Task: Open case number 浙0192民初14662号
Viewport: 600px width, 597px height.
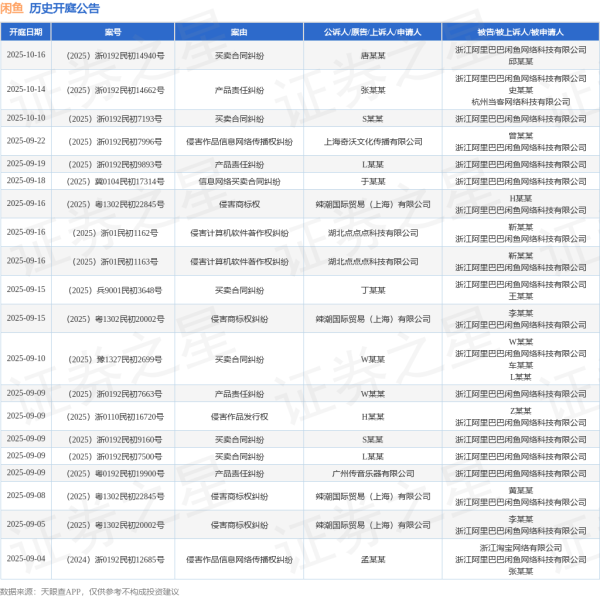Action: point(113,90)
